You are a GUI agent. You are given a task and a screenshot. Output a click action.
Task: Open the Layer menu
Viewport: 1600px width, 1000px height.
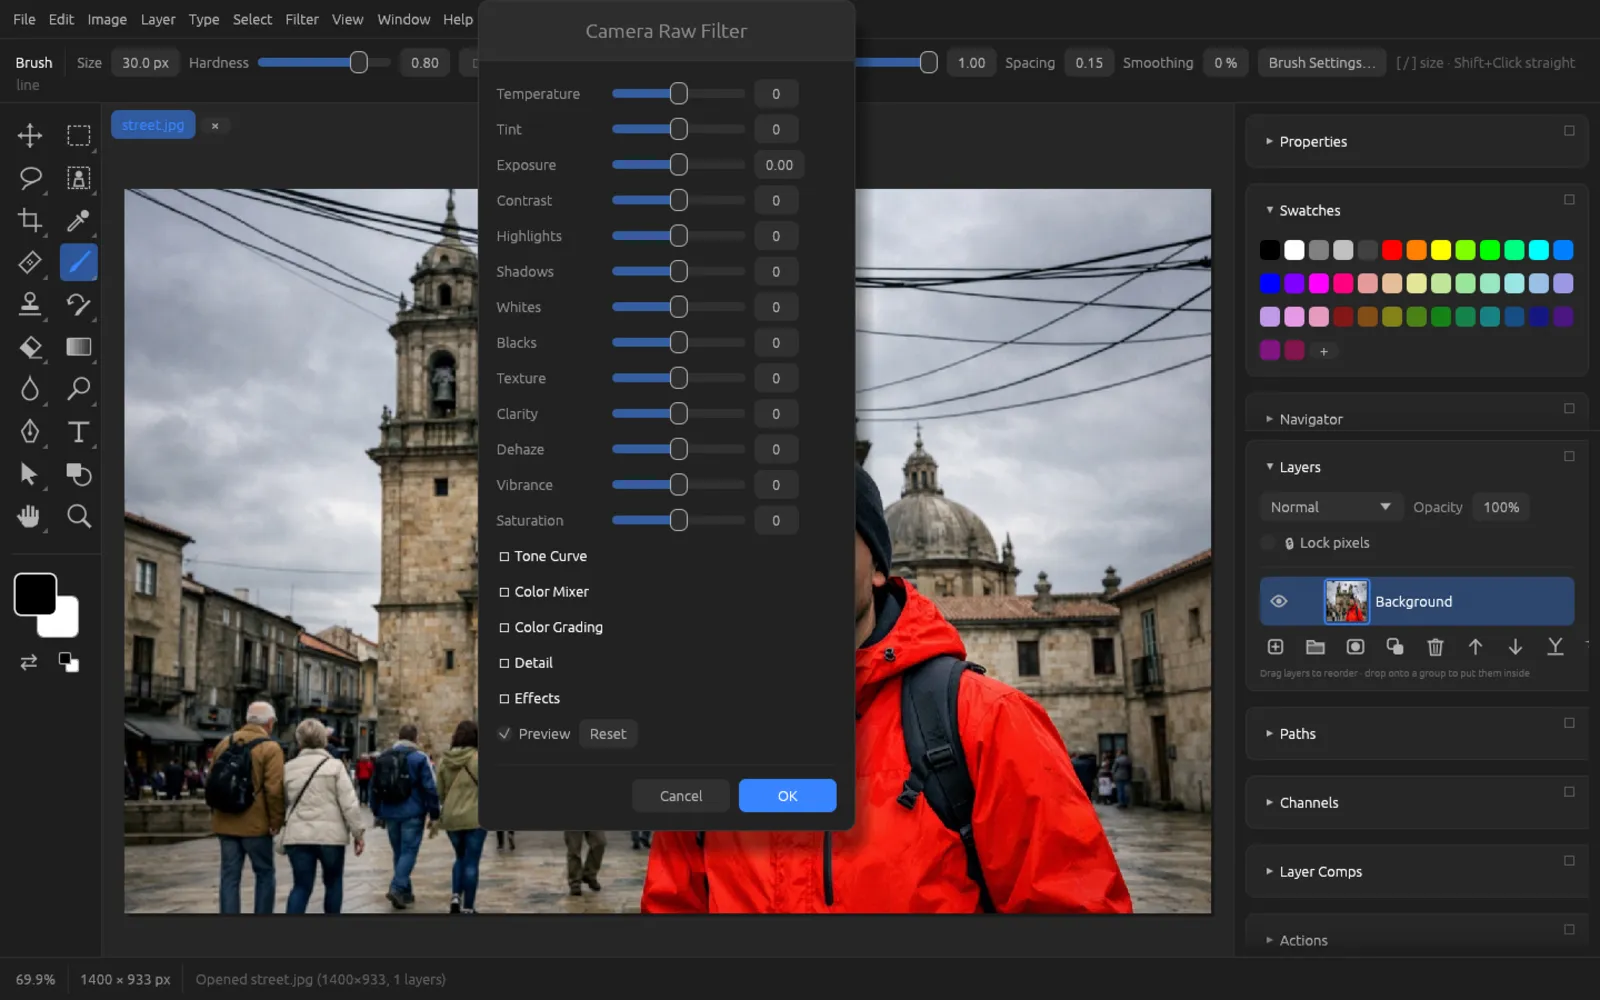(x=157, y=19)
